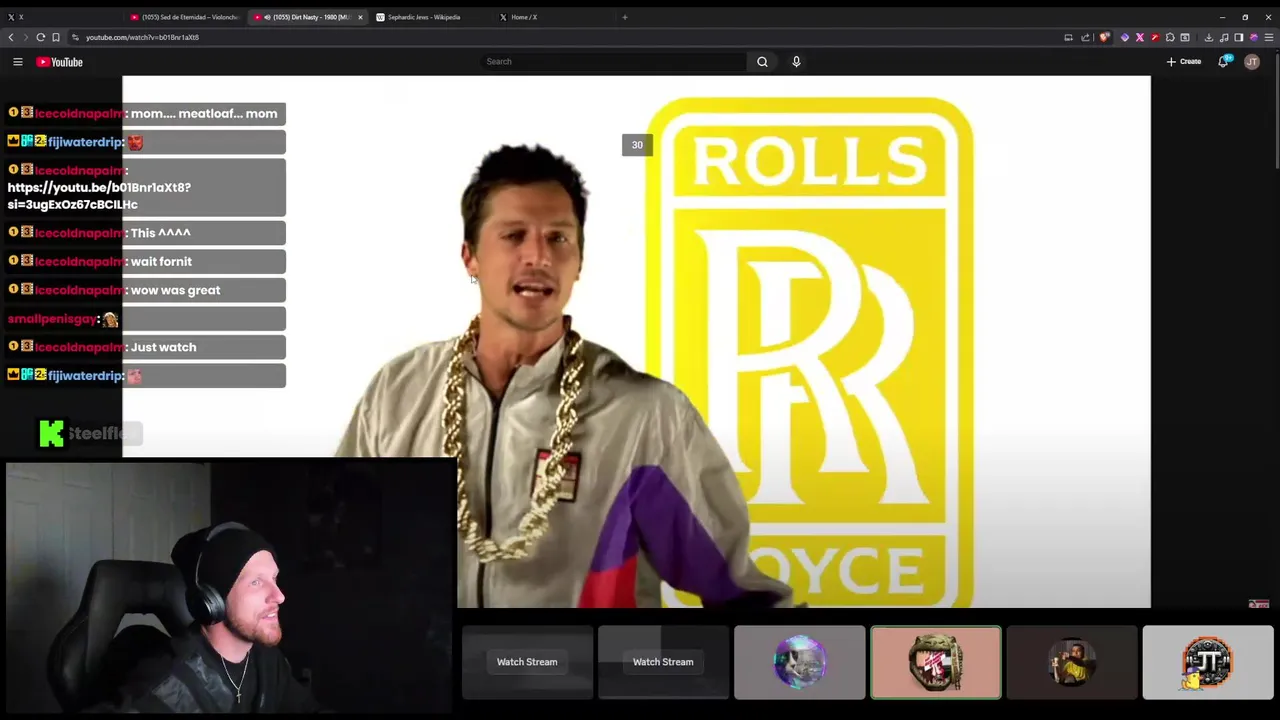Viewport: 1280px width, 720px height.
Task: Open the pink X extension icon
Action: pos(1140,37)
